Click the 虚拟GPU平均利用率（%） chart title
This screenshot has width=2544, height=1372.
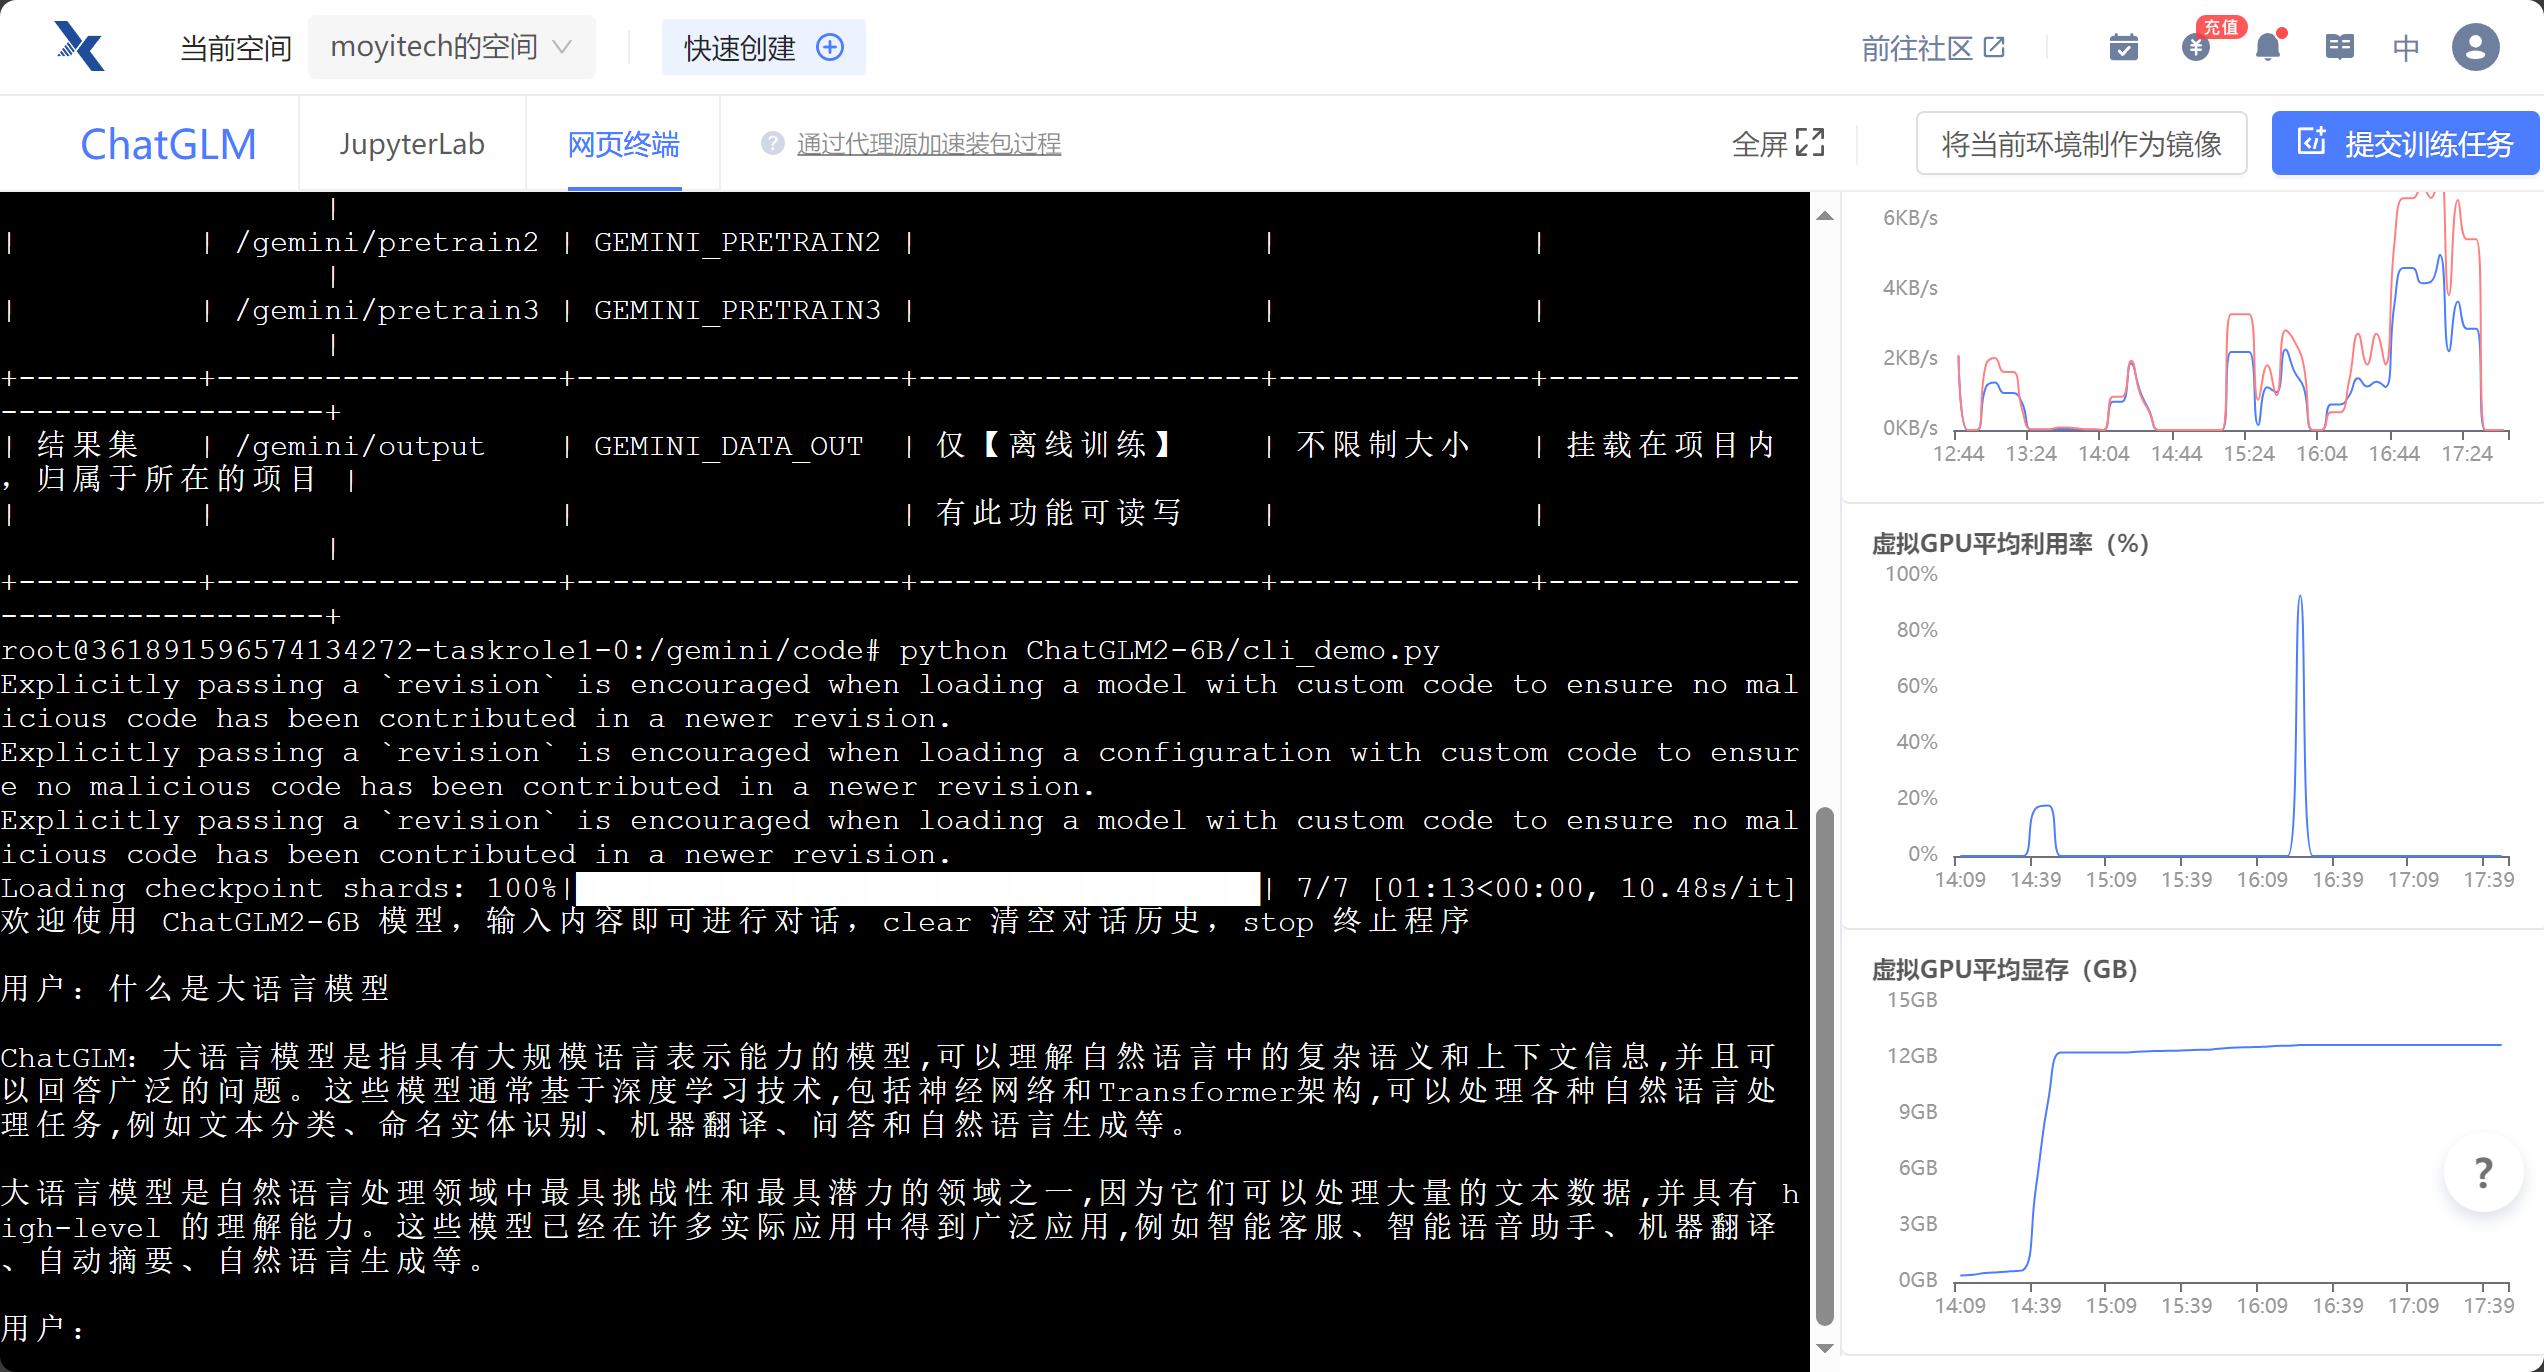click(2009, 543)
